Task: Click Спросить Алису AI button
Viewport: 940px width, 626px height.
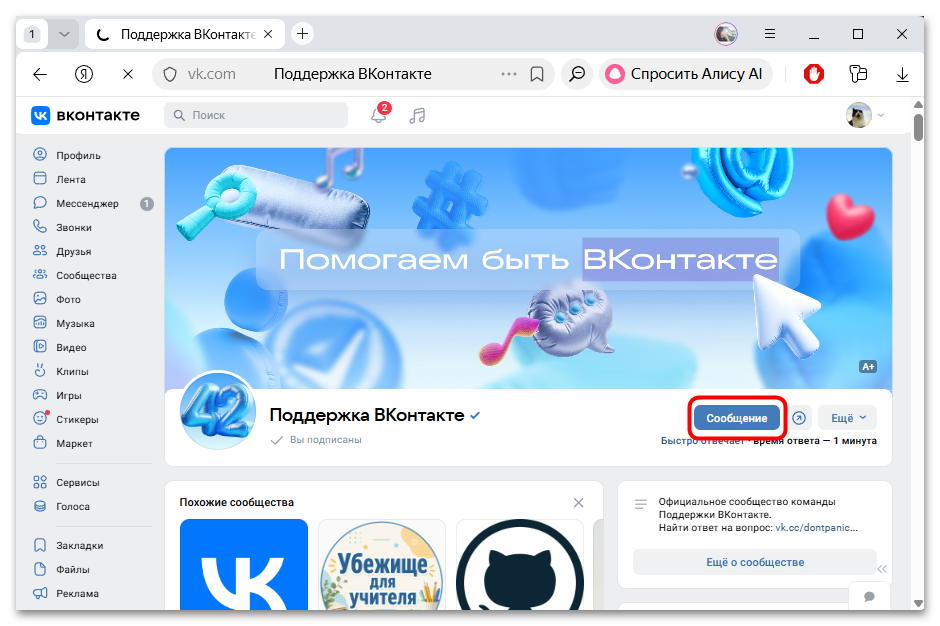Action: (685, 74)
